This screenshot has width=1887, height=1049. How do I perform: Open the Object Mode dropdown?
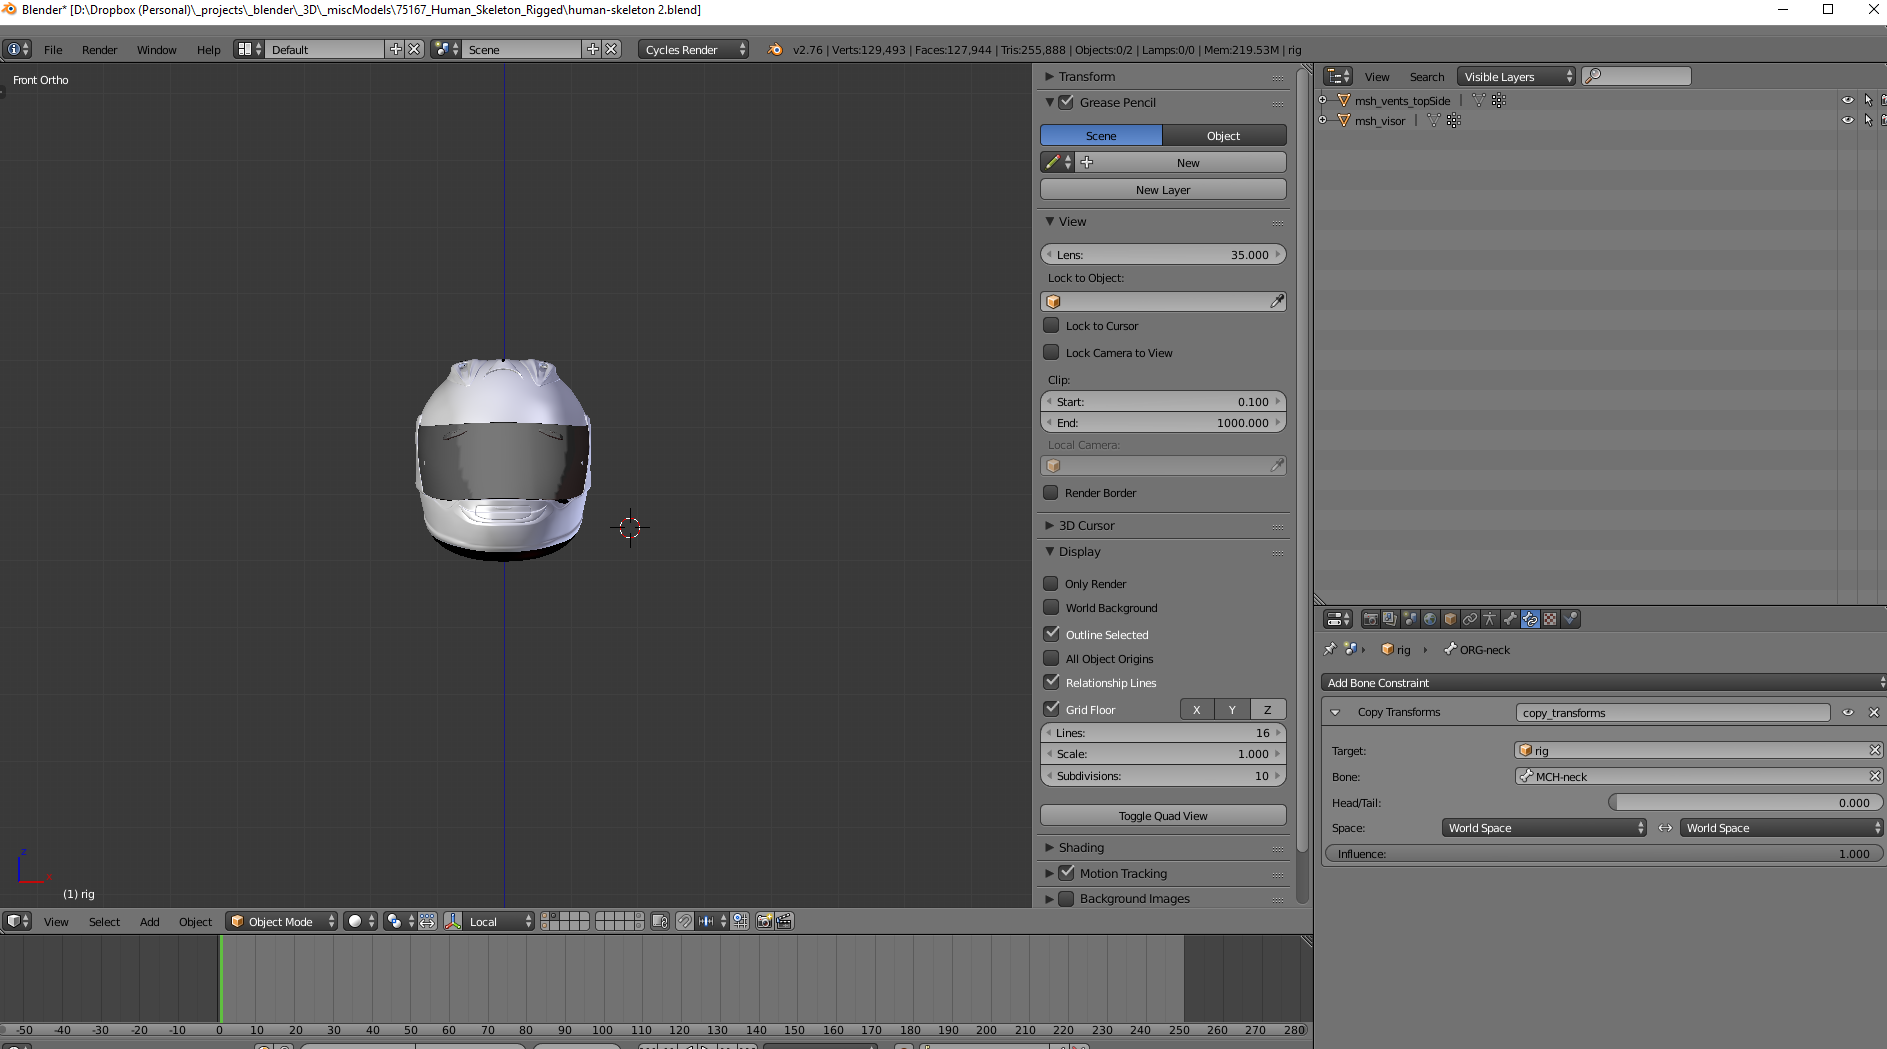click(282, 921)
